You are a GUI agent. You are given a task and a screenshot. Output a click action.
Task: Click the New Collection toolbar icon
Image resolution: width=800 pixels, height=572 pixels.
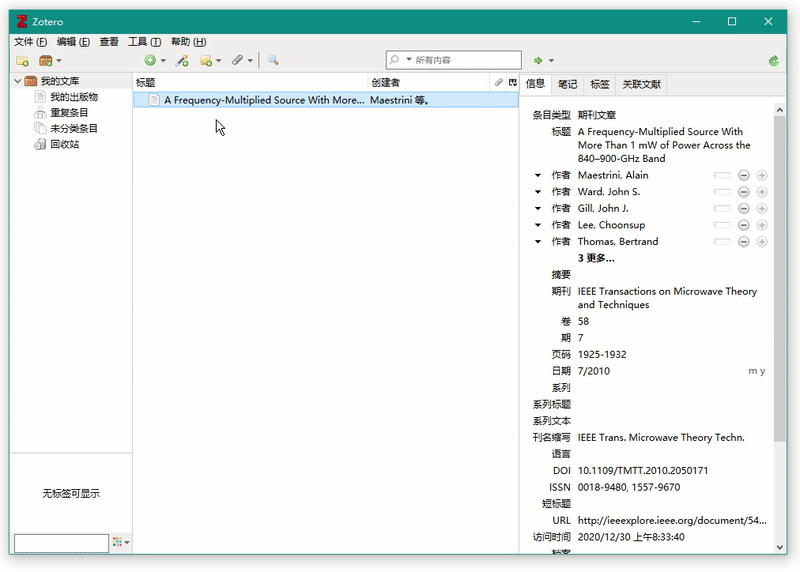[22, 61]
